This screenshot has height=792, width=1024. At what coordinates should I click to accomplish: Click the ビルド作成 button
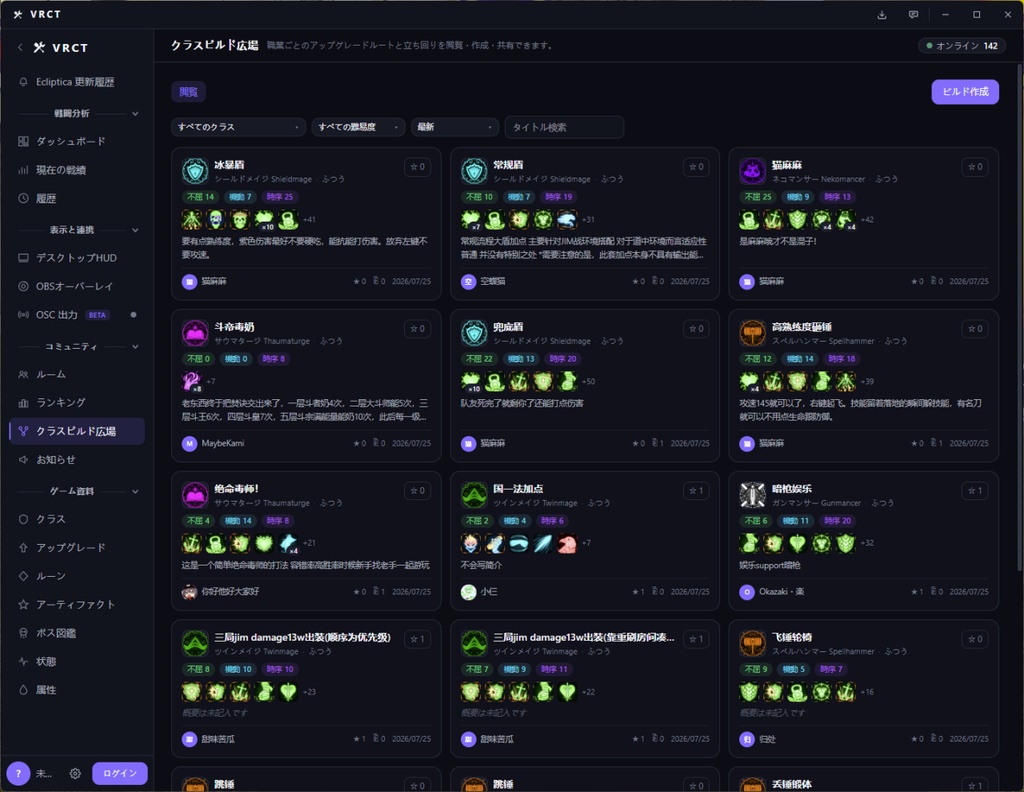965,91
